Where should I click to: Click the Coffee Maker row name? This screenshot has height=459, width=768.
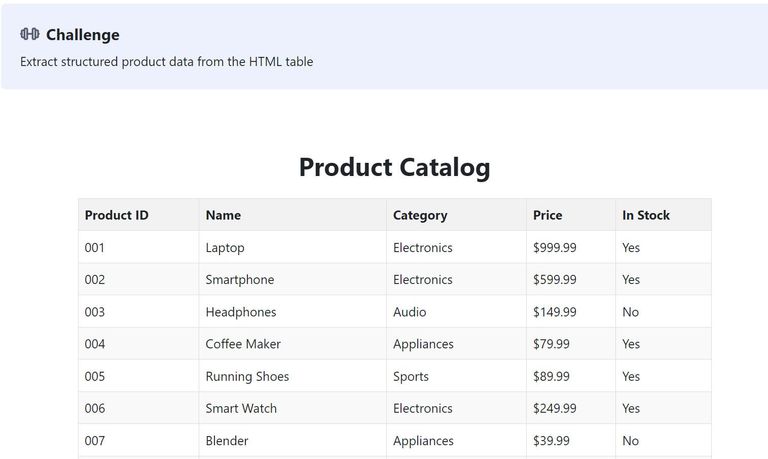pos(243,344)
